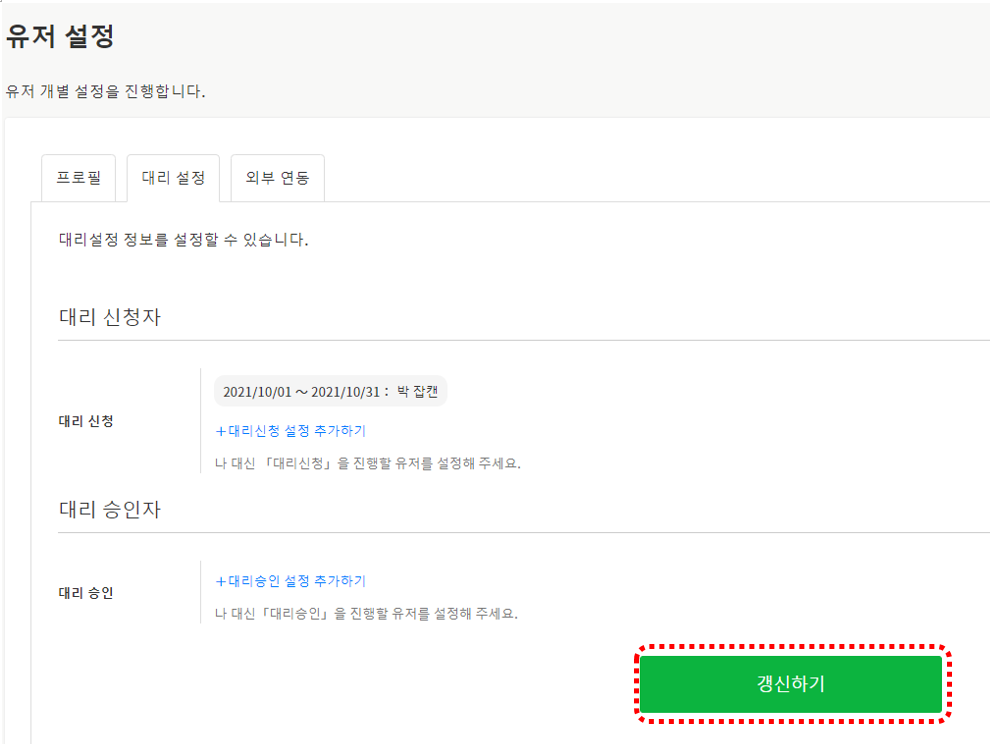Select the 대리 설정 tab
990x744 pixels.
pyautogui.click(x=173, y=179)
